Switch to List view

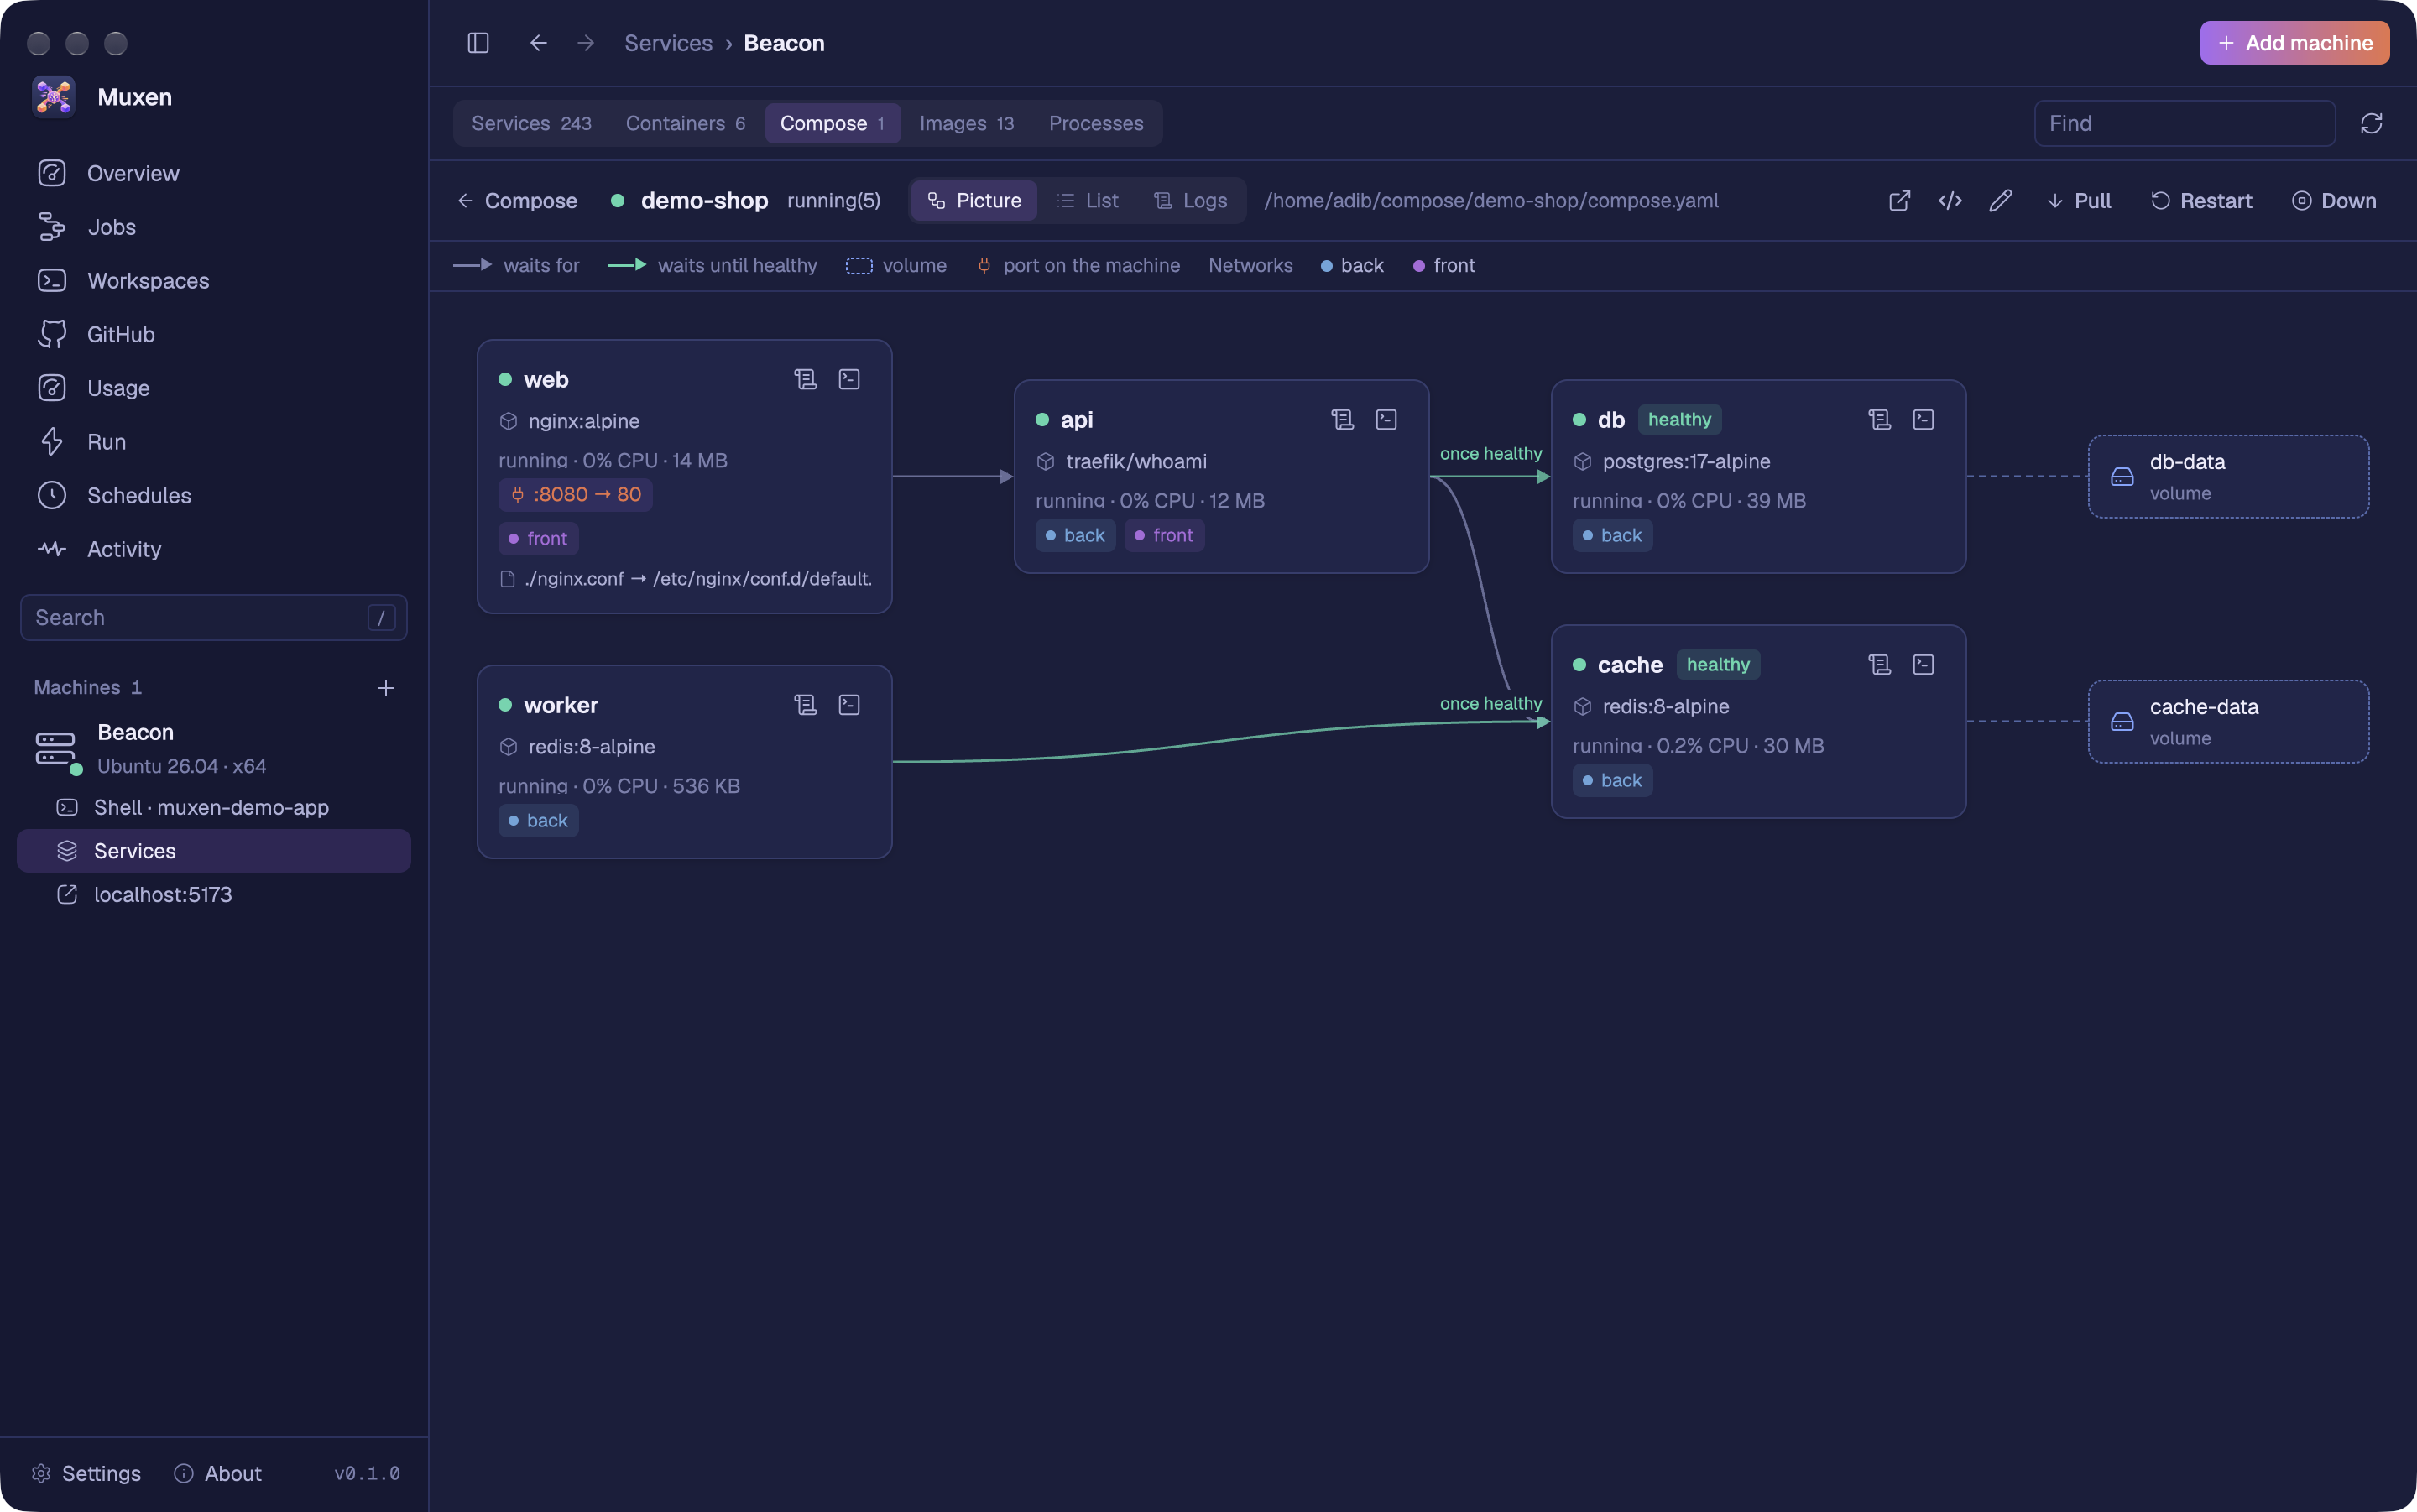click(1088, 201)
